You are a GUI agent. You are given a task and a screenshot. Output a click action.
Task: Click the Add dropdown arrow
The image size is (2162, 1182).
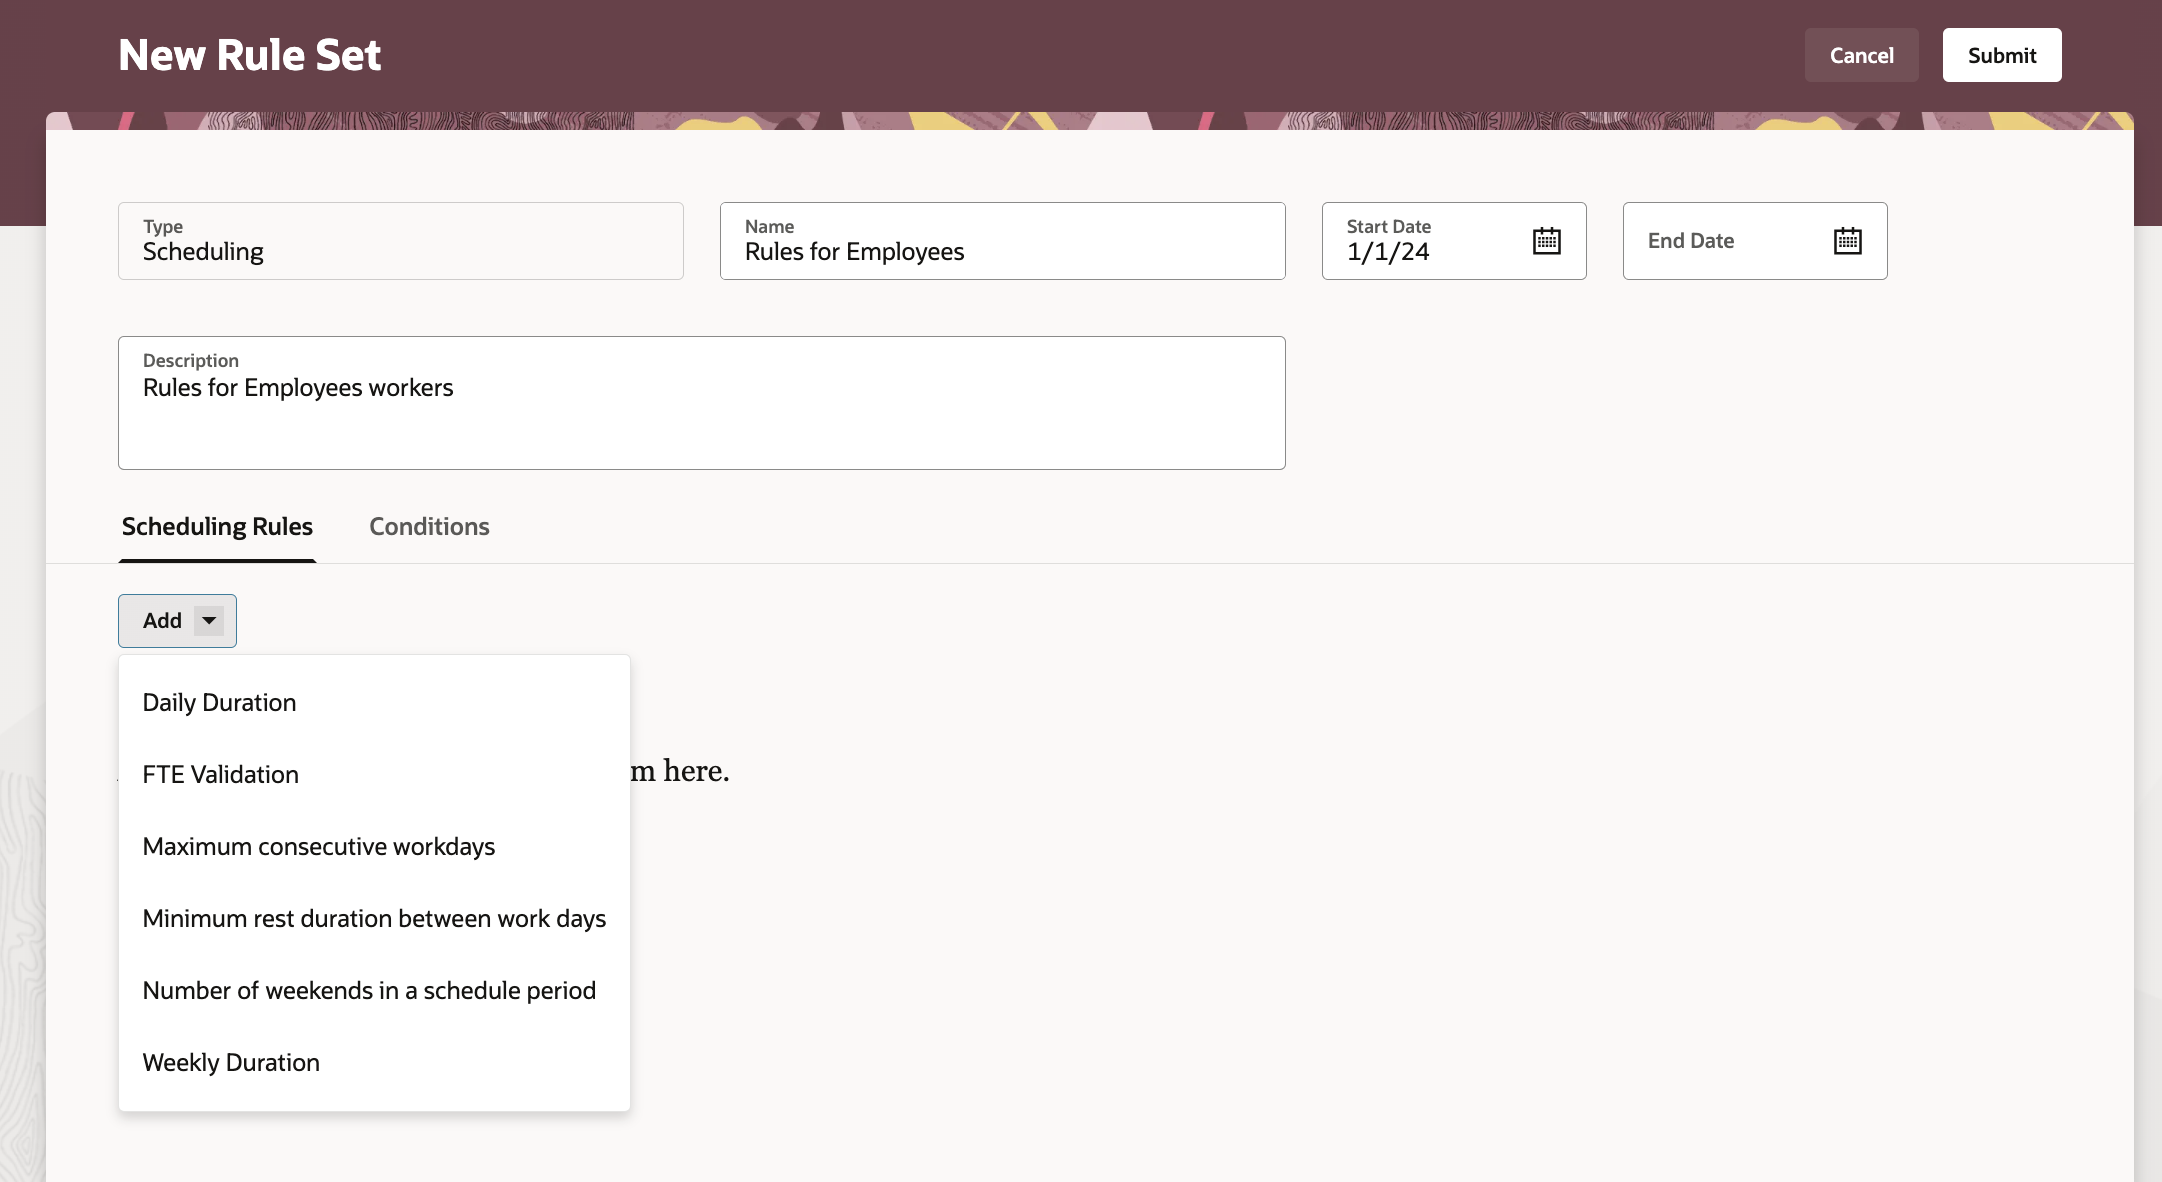point(209,621)
